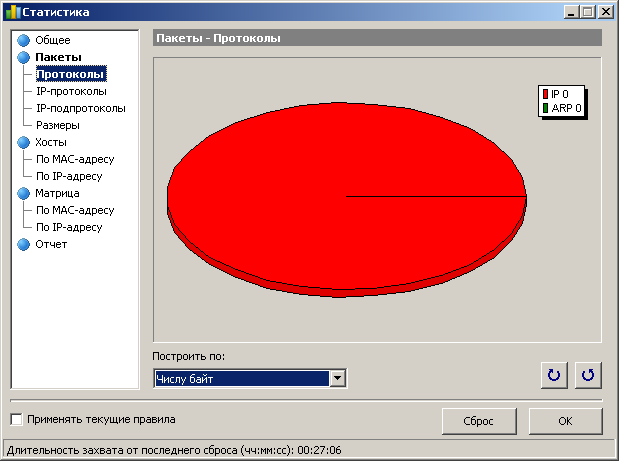Viewport: 619px width, 461px height.
Task: Rotate chart with the right rotation arrow button
Action: click(588, 375)
